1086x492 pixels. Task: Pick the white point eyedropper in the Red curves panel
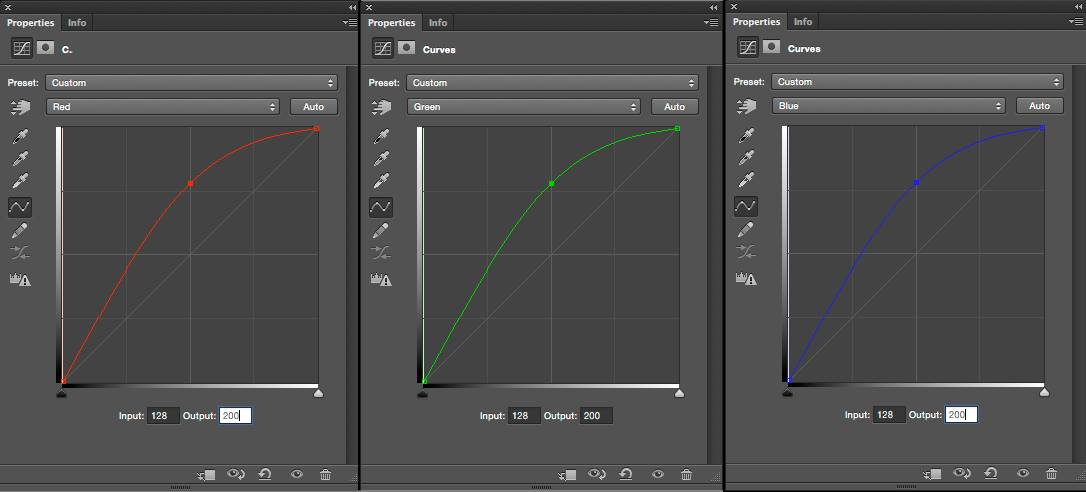(x=20, y=182)
